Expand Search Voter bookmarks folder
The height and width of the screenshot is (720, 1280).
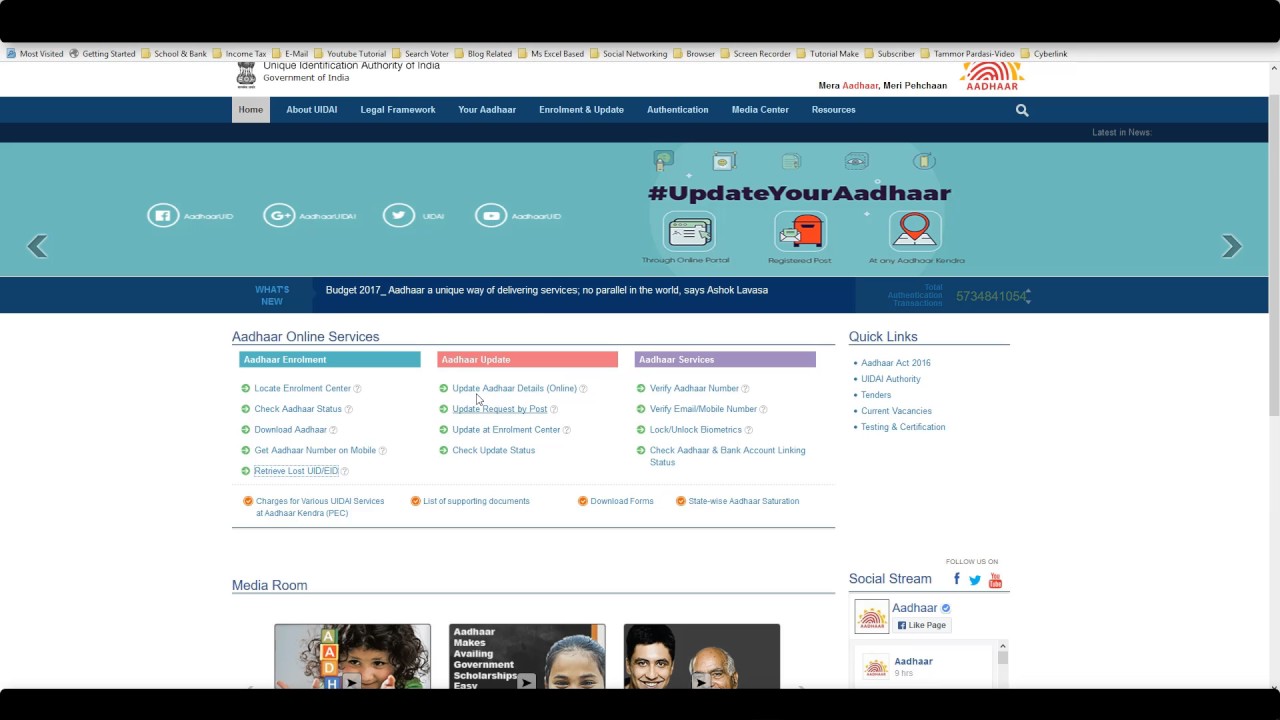420,54
